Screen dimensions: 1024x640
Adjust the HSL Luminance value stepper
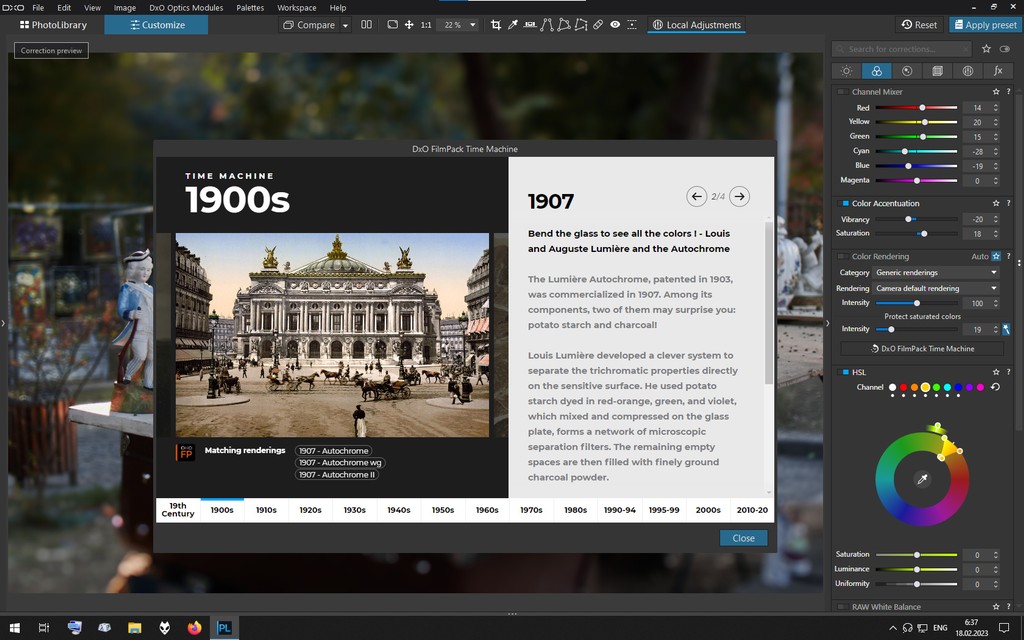pos(996,569)
